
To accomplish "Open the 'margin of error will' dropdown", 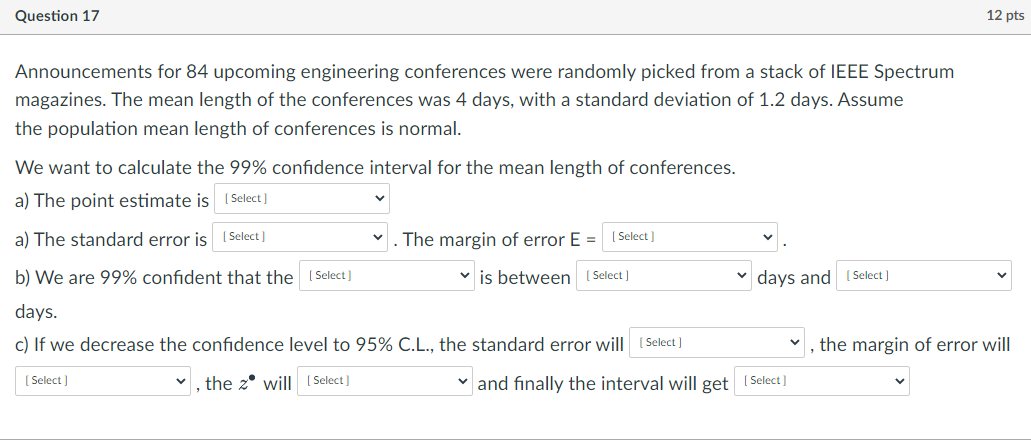I will pos(103,382).
